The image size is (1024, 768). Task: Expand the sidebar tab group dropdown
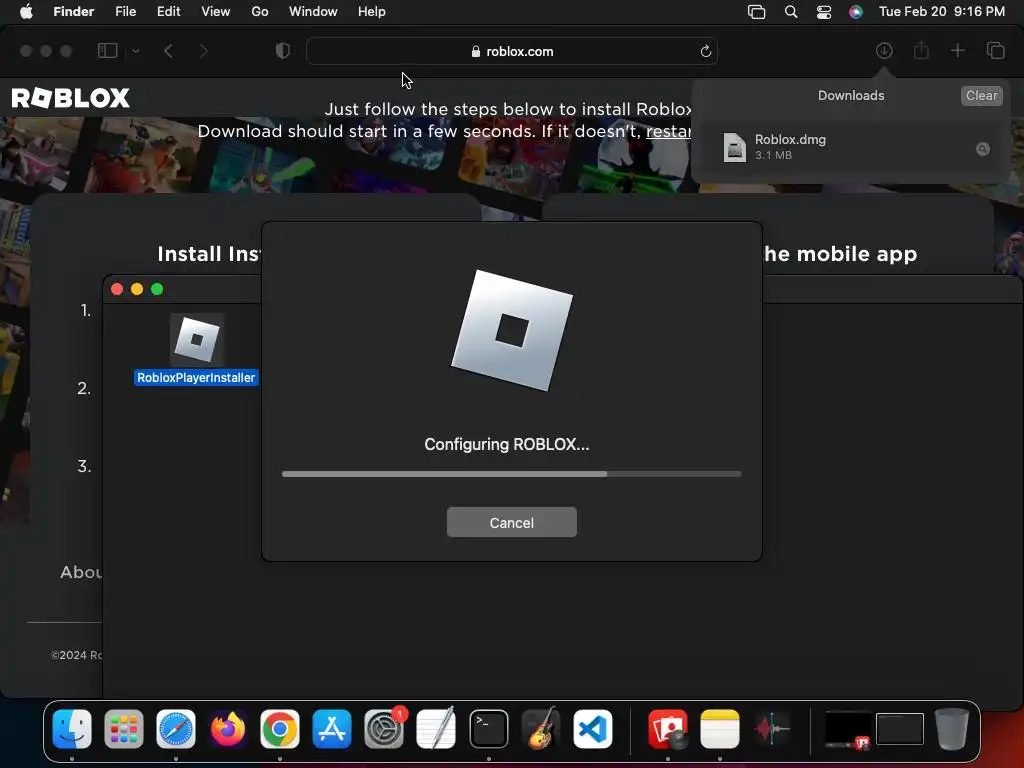click(x=136, y=51)
